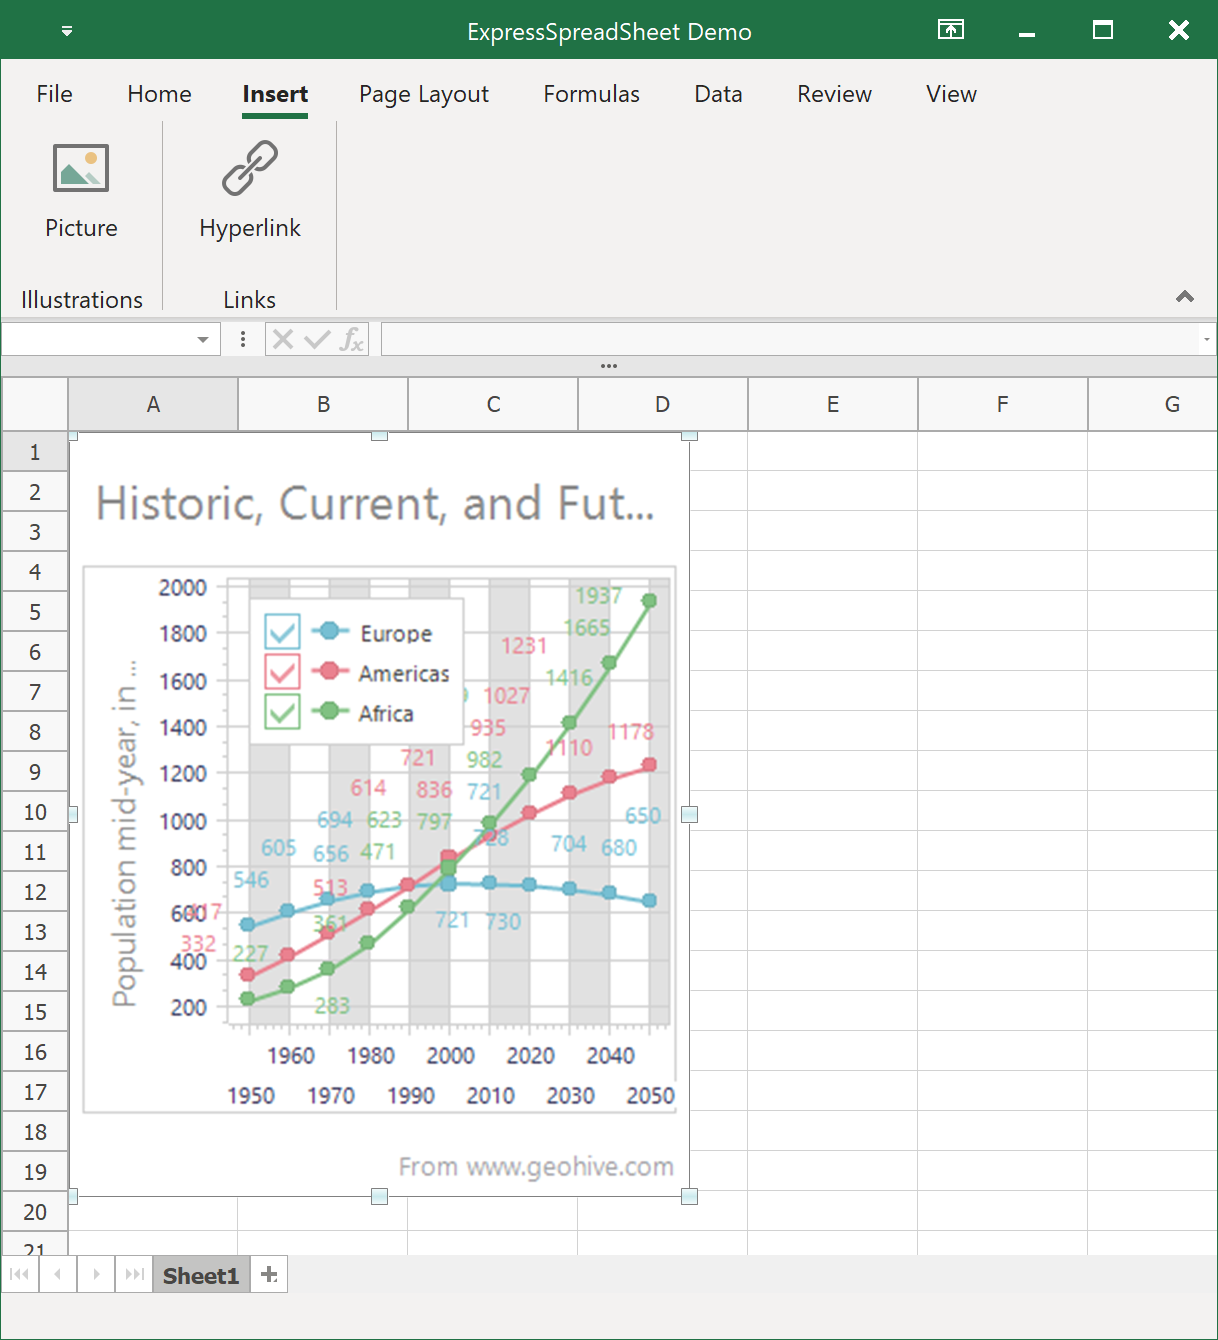Click the enter checkmark formula bar icon
The image size is (1218, 1340).
[317, 340]
